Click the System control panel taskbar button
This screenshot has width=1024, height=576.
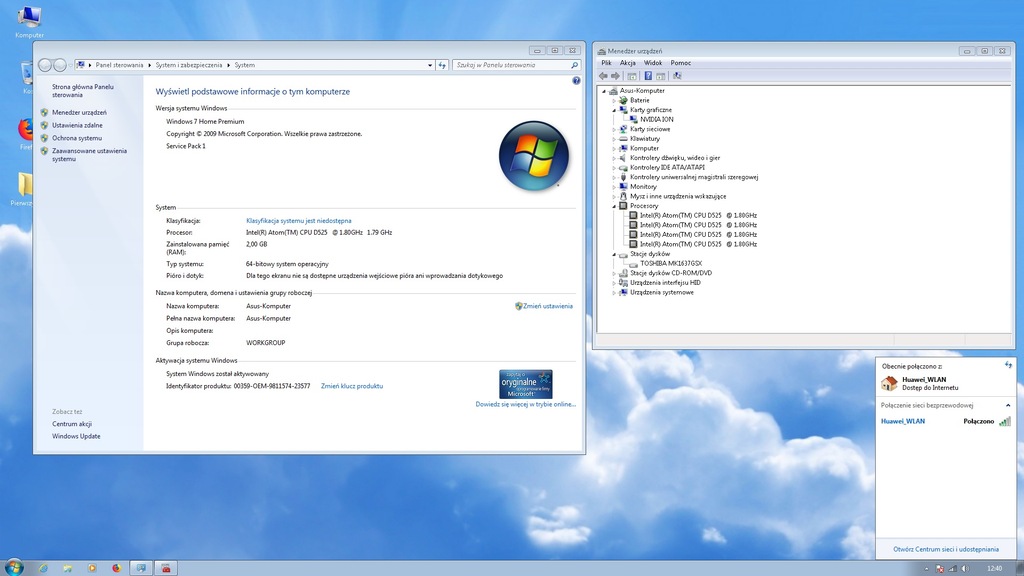click(141, 568)
